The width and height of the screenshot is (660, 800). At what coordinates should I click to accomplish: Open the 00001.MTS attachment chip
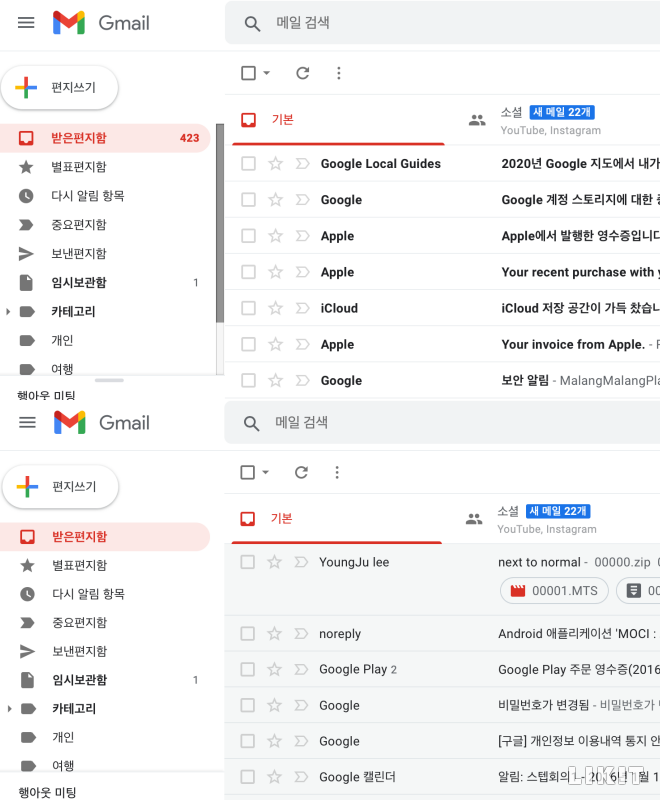(x=554, y=591)
